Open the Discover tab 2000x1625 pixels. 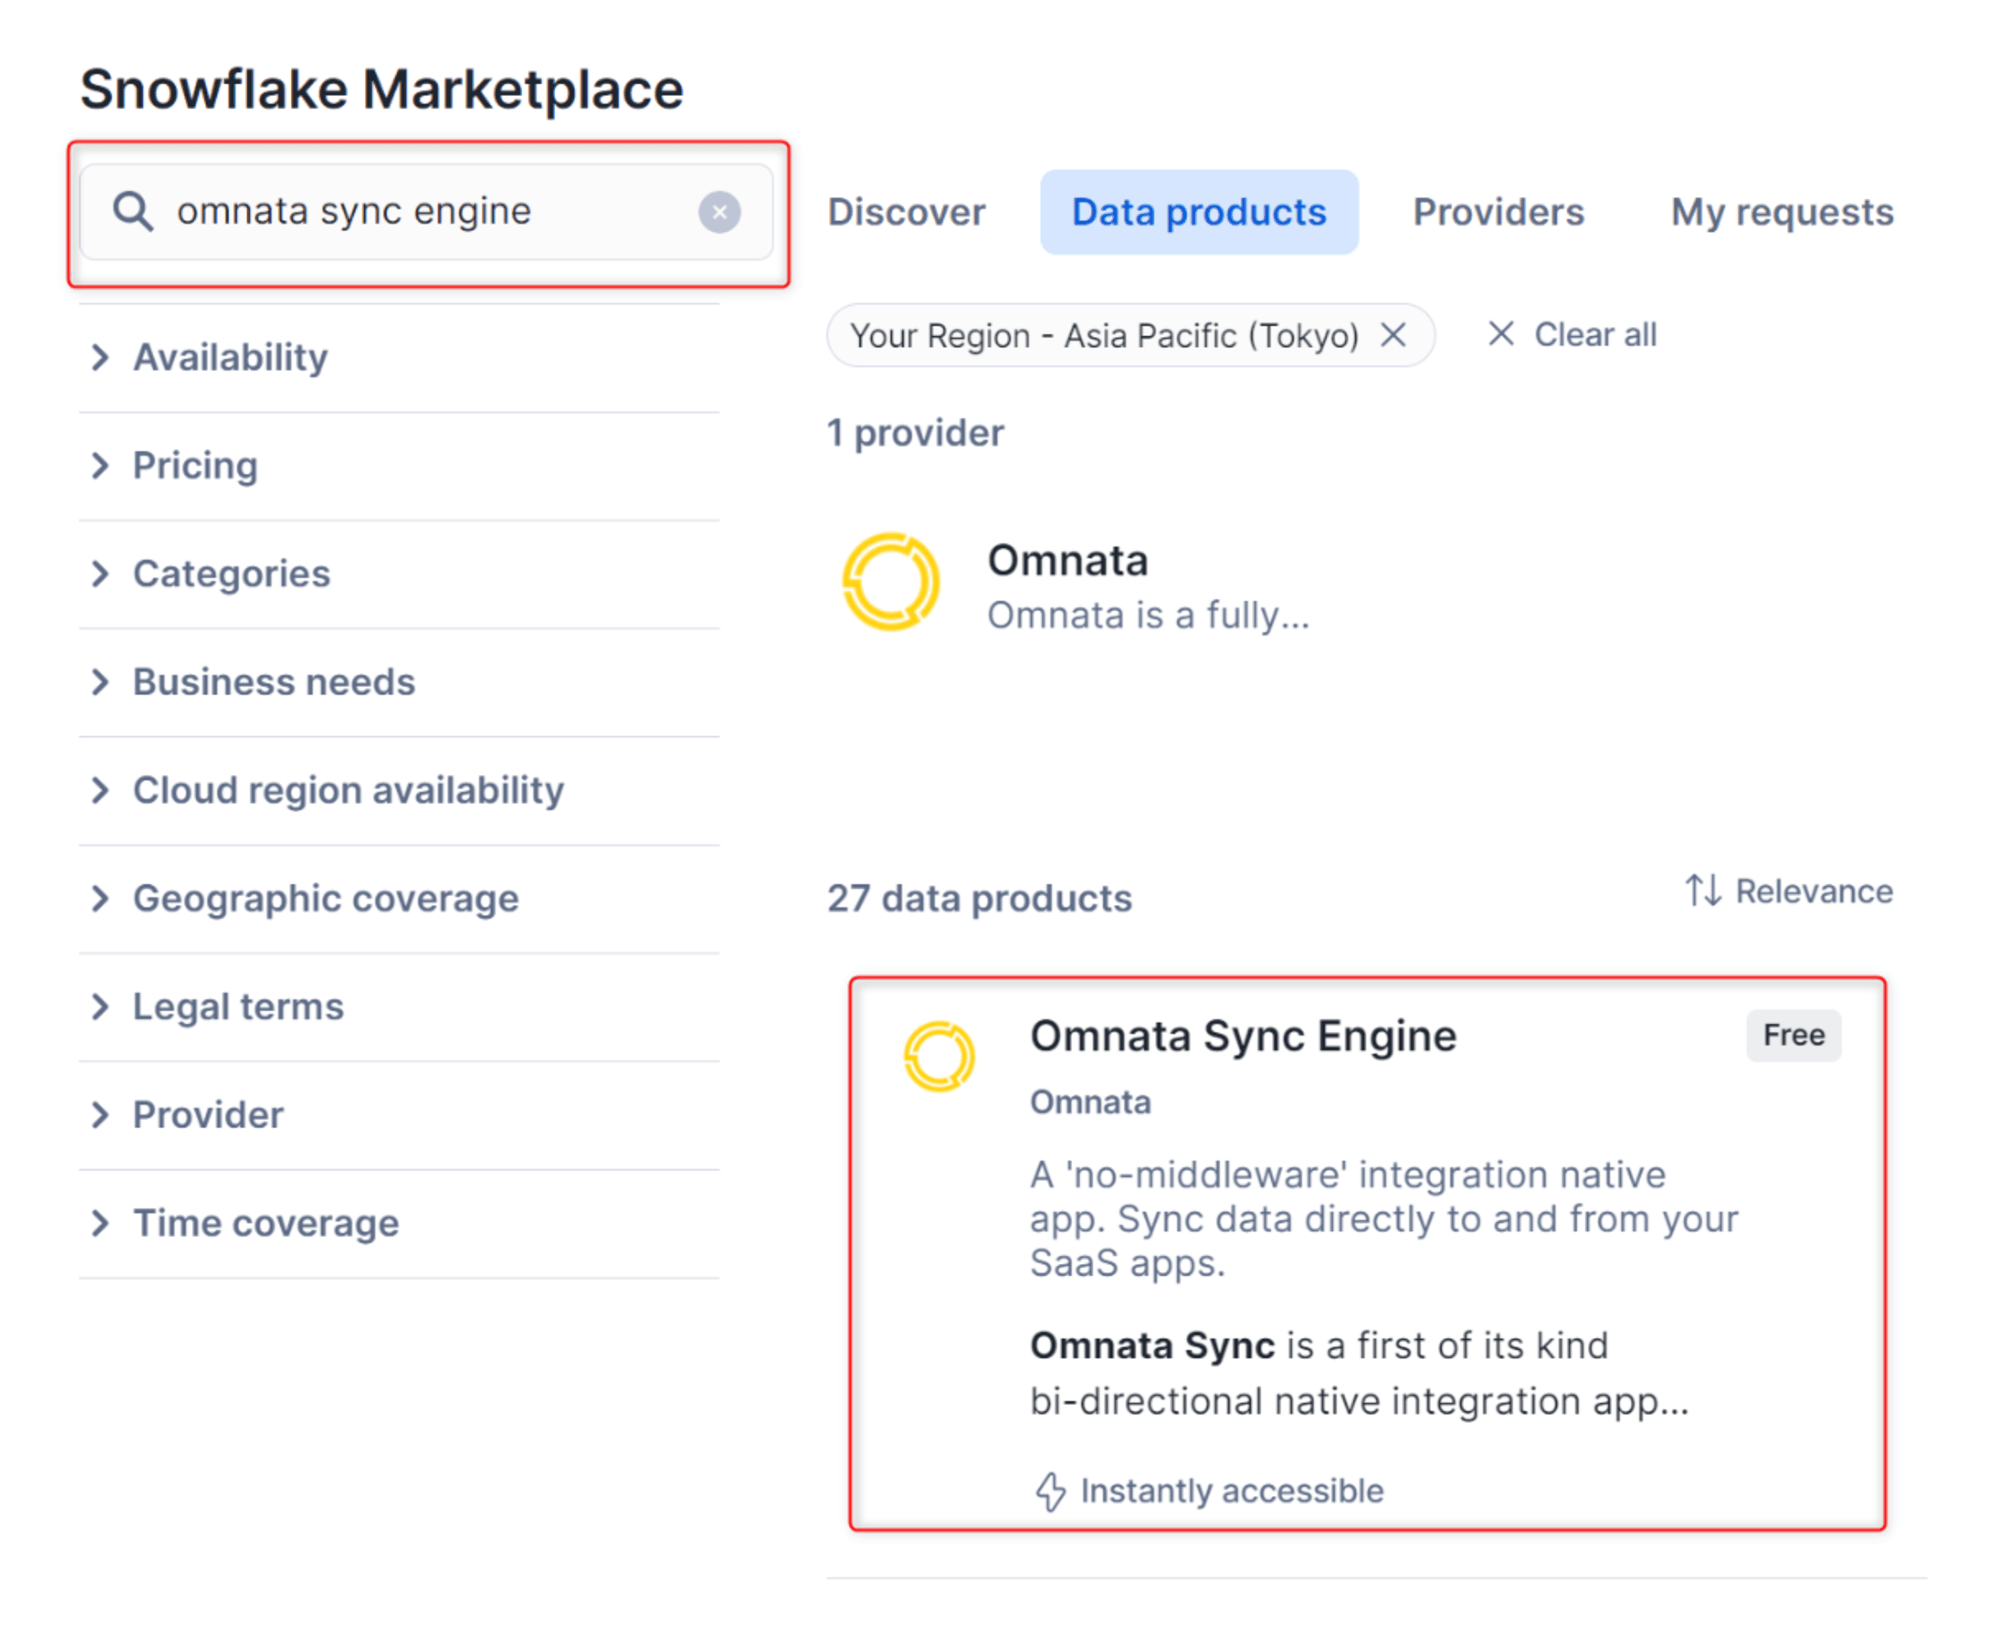pos(906,212)
